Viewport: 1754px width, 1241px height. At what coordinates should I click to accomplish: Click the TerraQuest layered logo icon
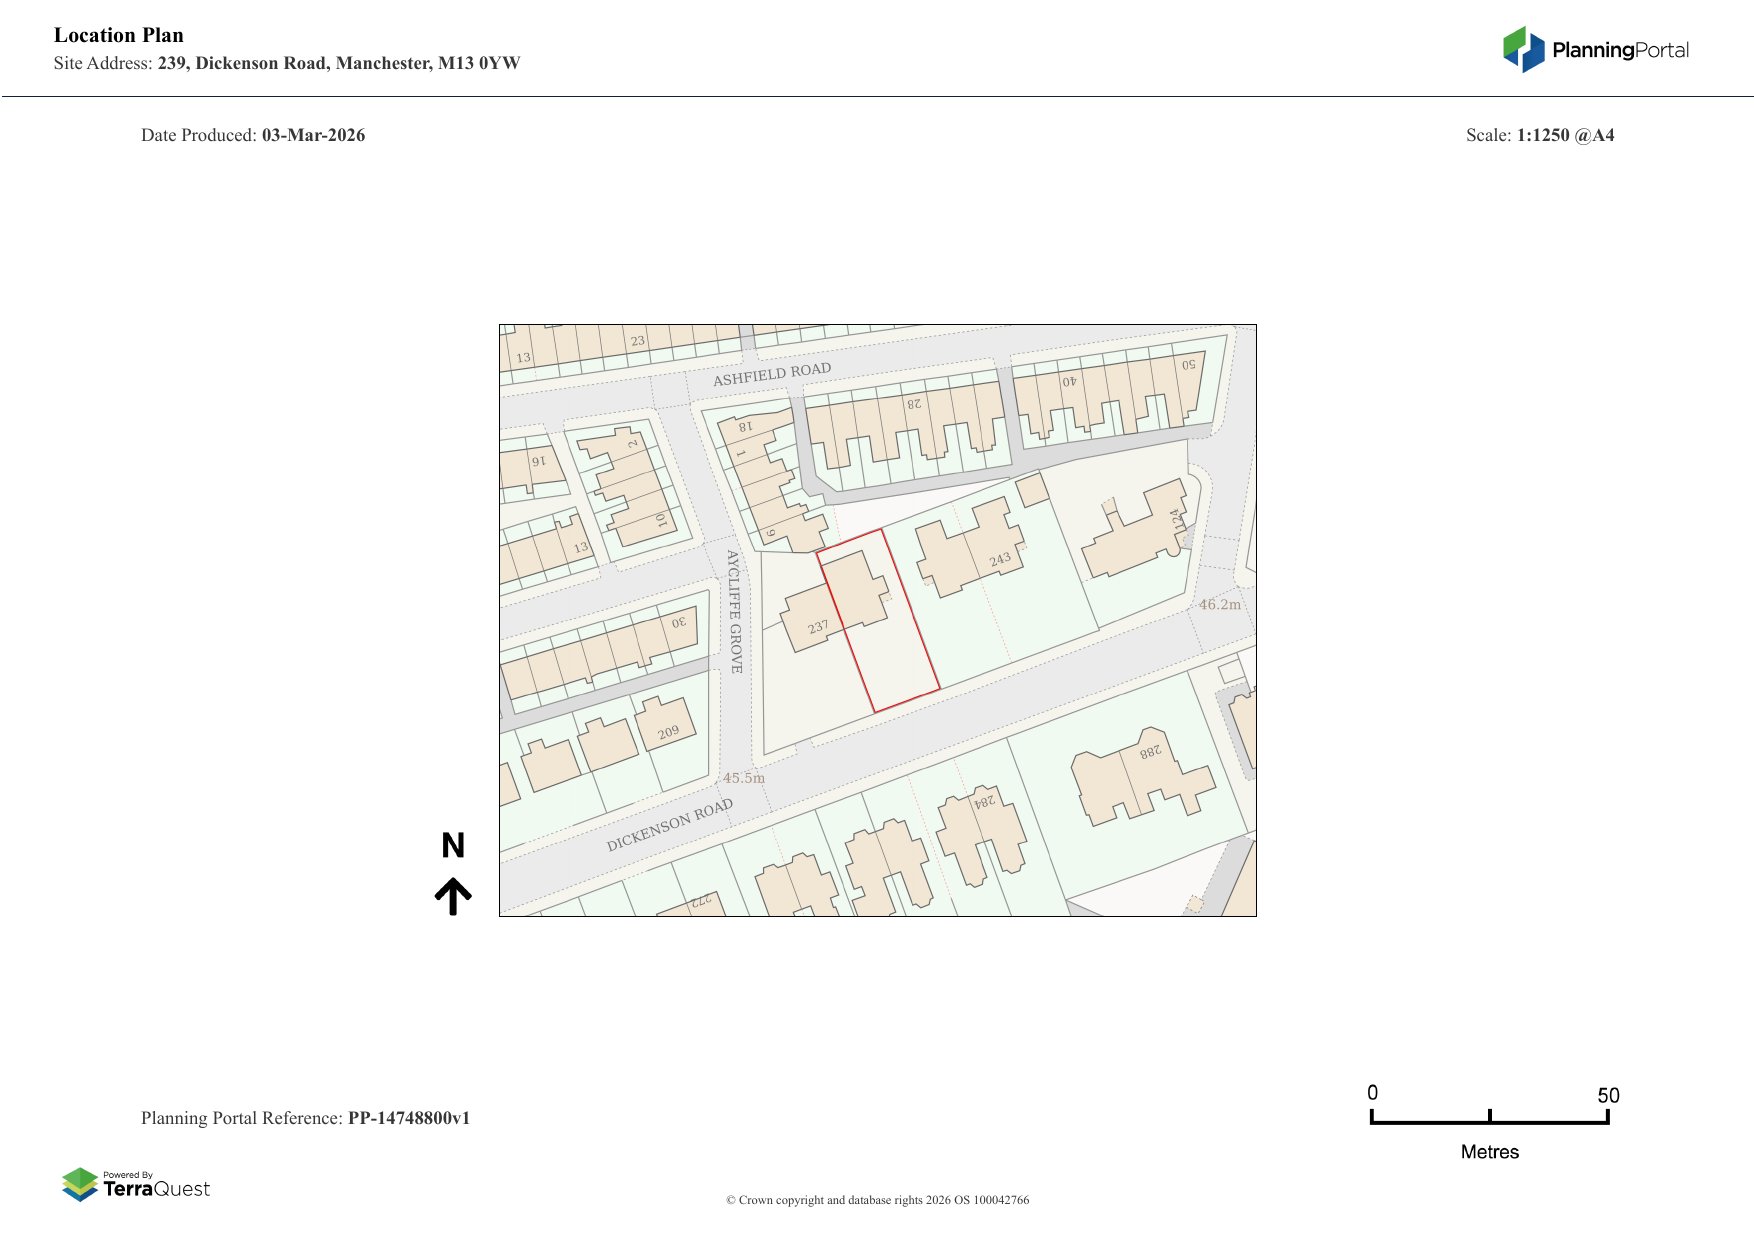tap(80, 1184)
